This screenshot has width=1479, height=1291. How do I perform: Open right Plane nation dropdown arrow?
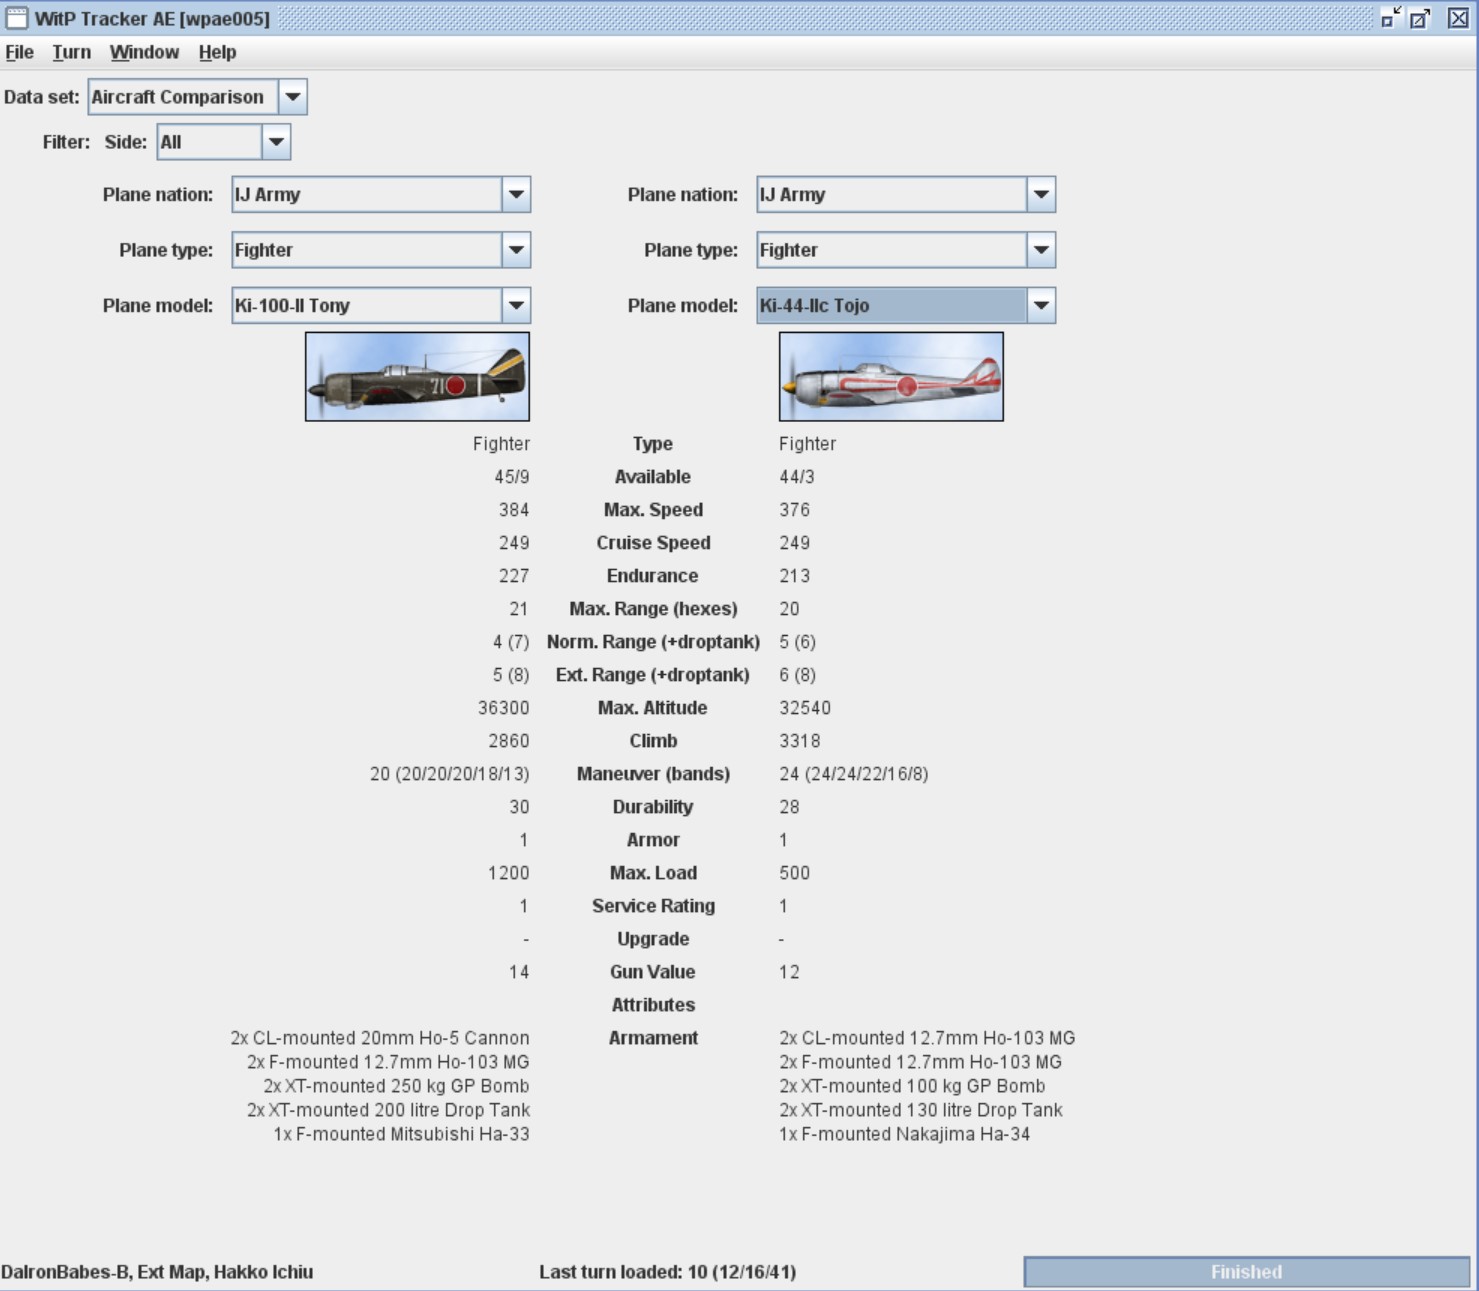pos(1041,195)
